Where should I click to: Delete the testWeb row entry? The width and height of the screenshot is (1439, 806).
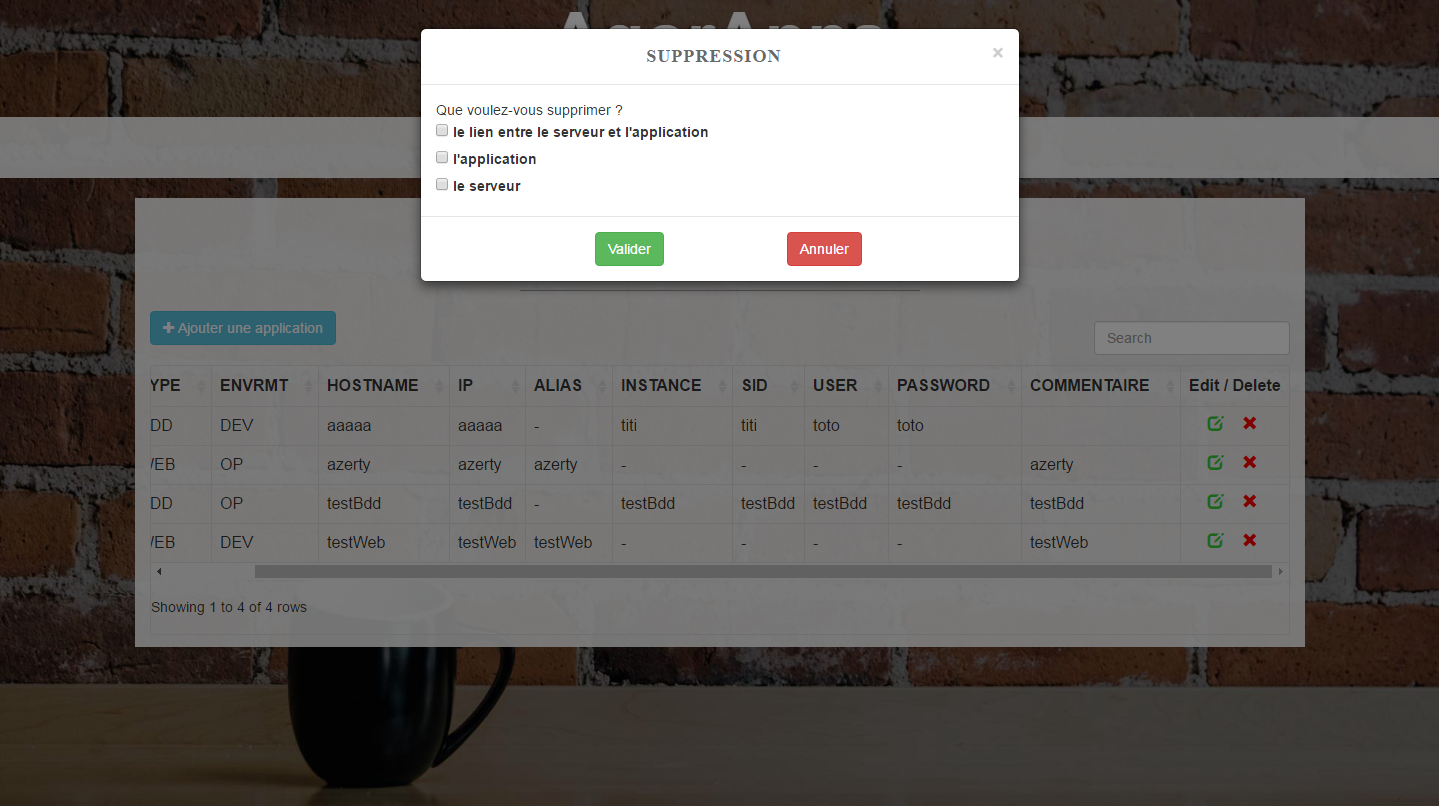pos(1249,541)
